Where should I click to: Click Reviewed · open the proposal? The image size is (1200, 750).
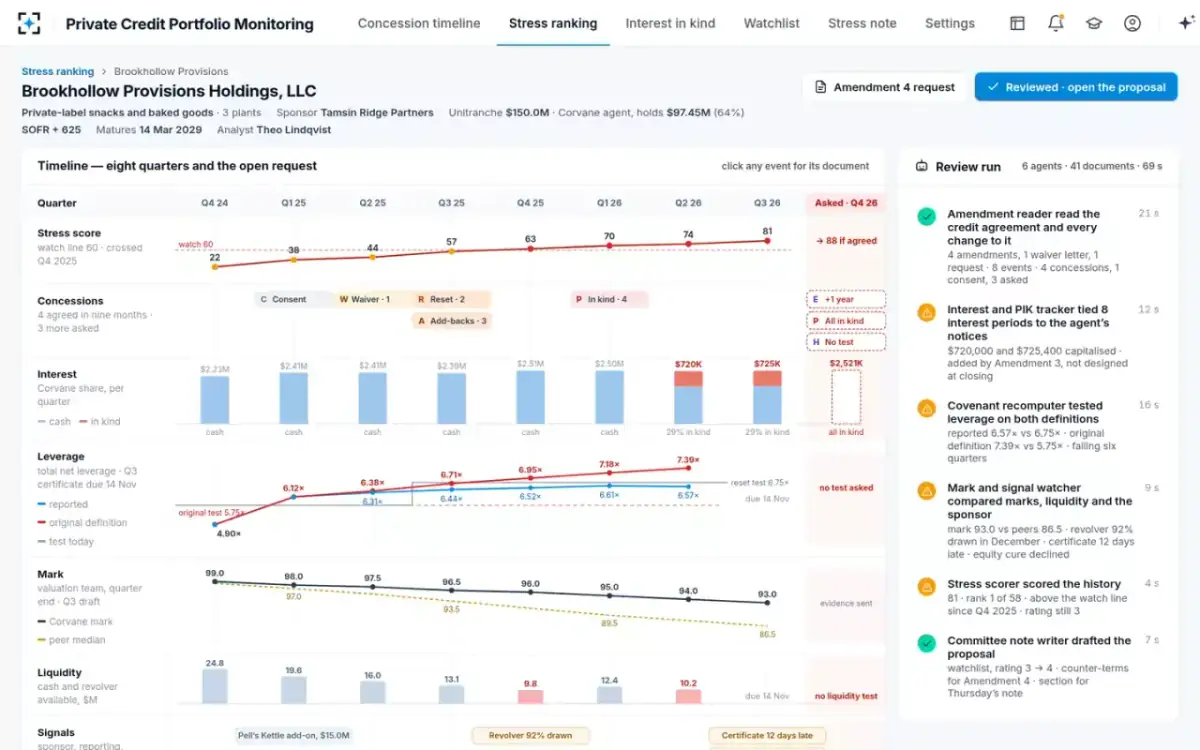(1076, 87)
